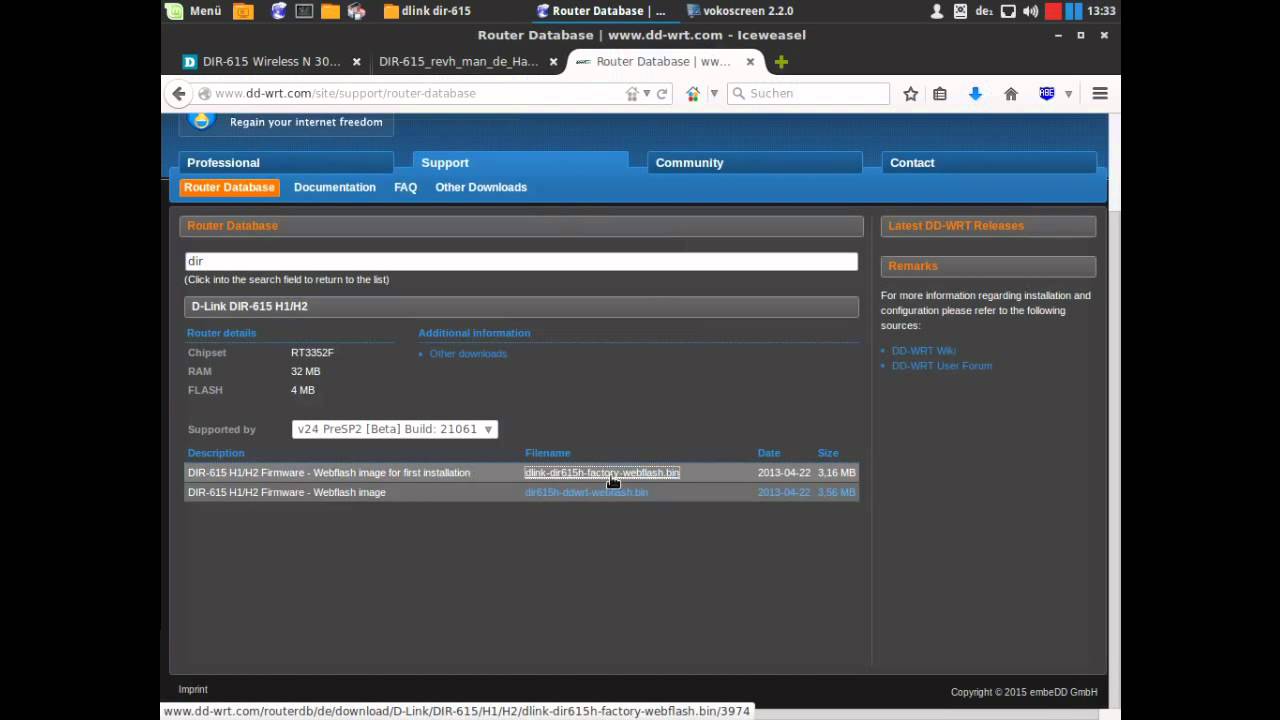
Task: Click the keyboard layout de indicator
Action: tap(984, 11)
